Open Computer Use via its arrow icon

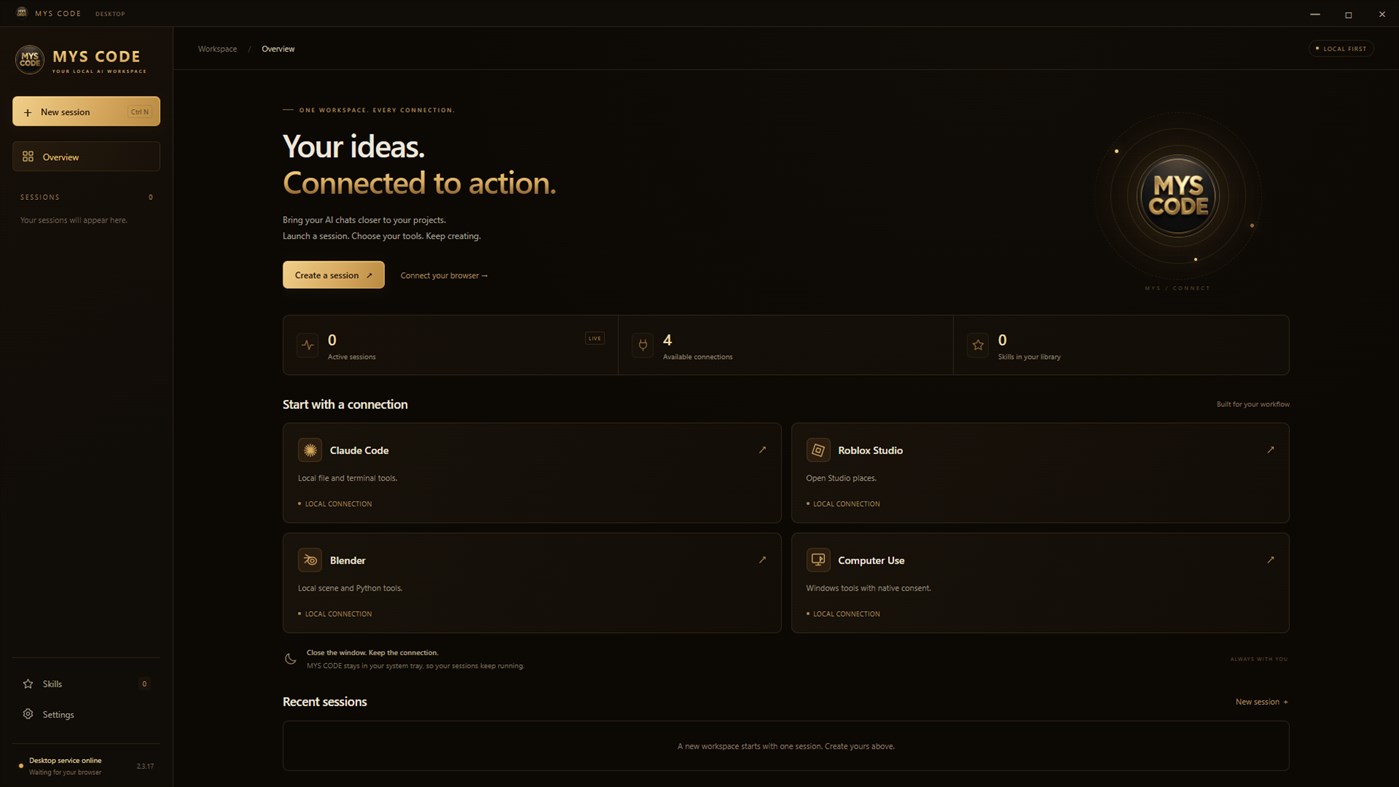coord(1270,560)
